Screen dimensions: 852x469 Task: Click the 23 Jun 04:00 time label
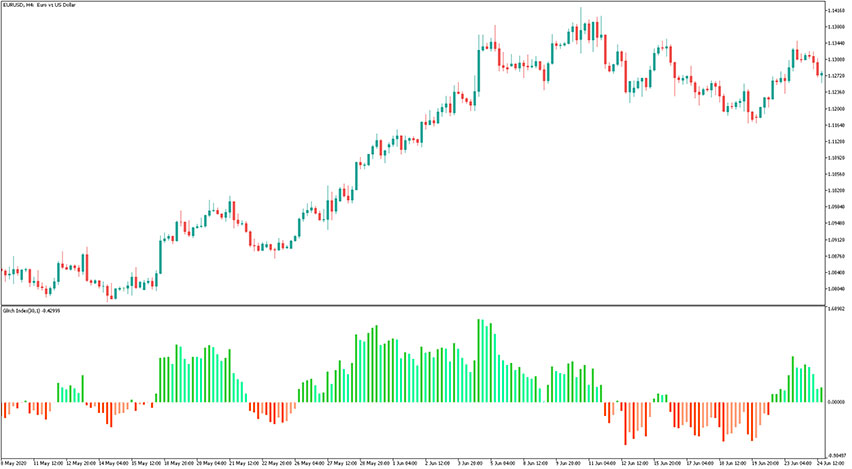pos(798,464)
